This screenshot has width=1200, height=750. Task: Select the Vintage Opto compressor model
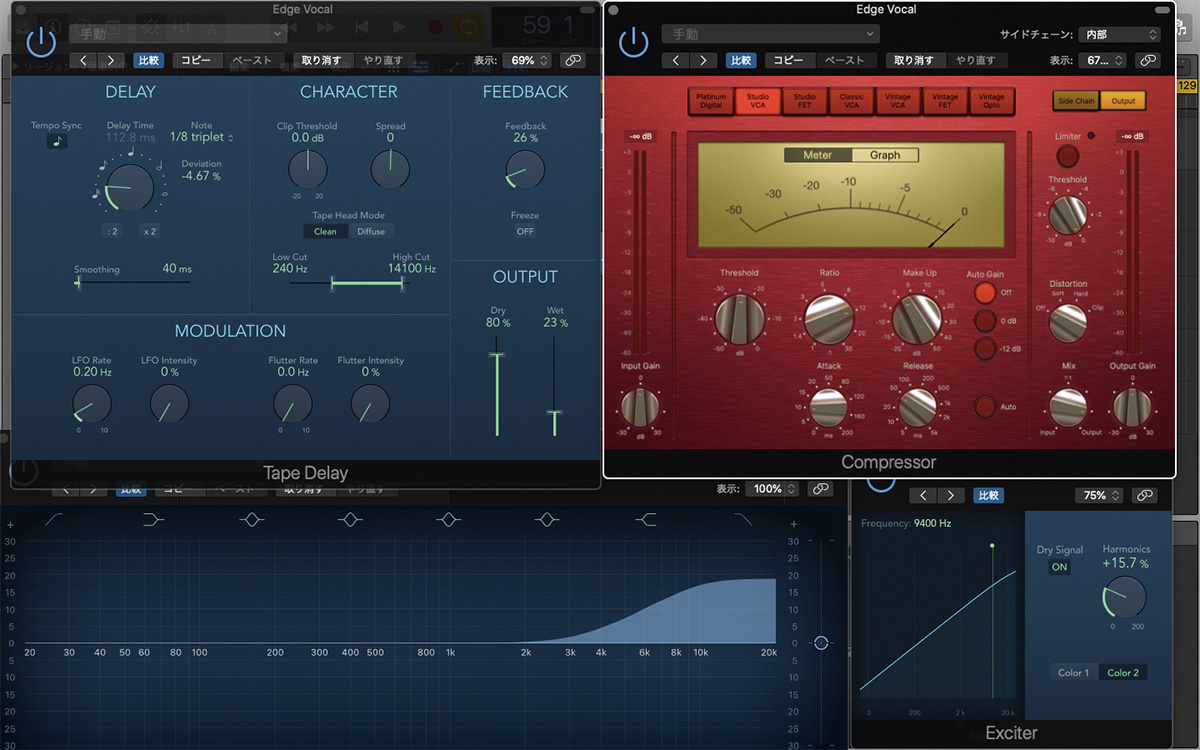click(992, 101)
